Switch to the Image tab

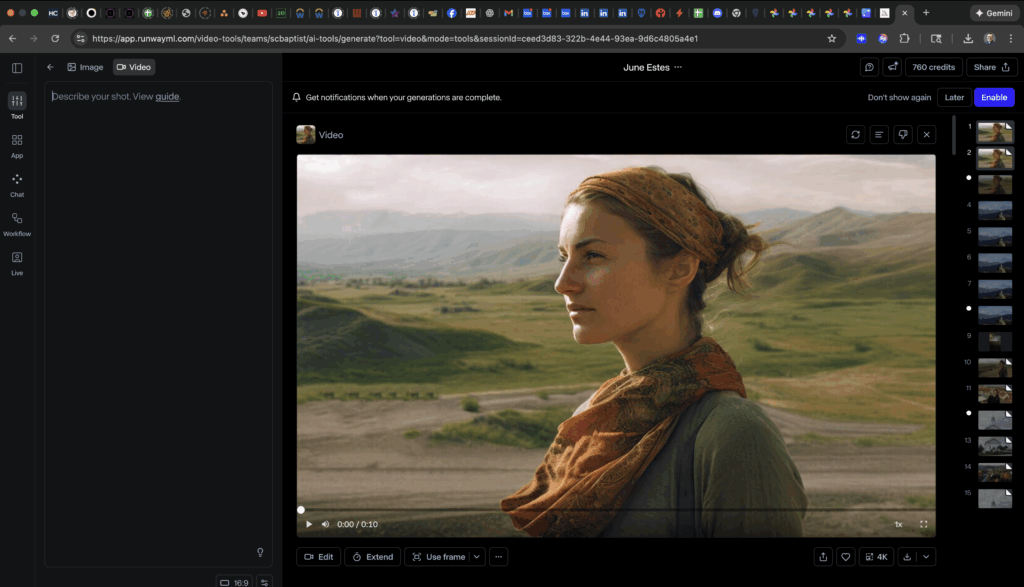[85, 67]
